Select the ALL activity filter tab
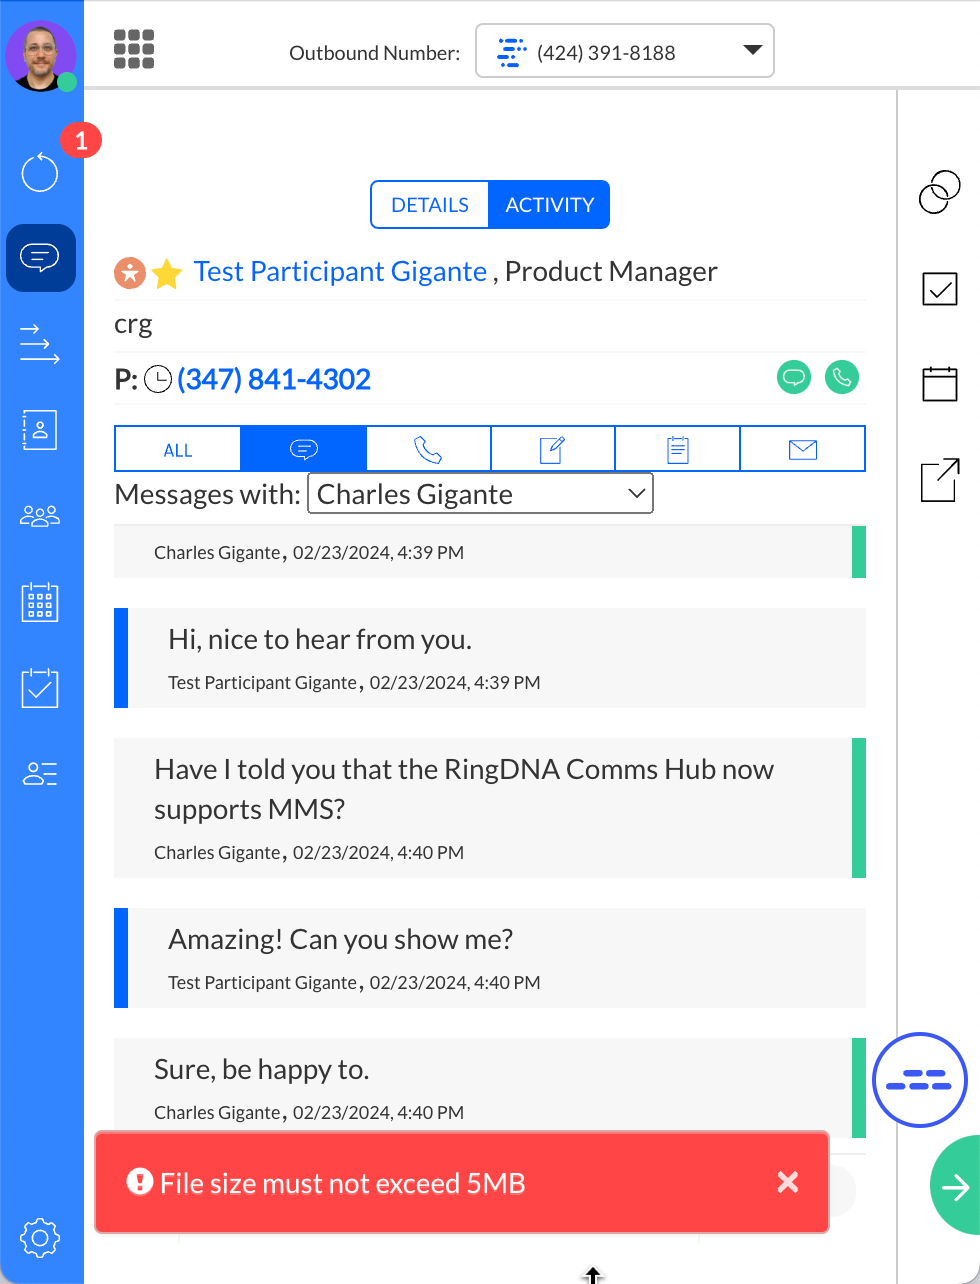 [x=178, y=450]
